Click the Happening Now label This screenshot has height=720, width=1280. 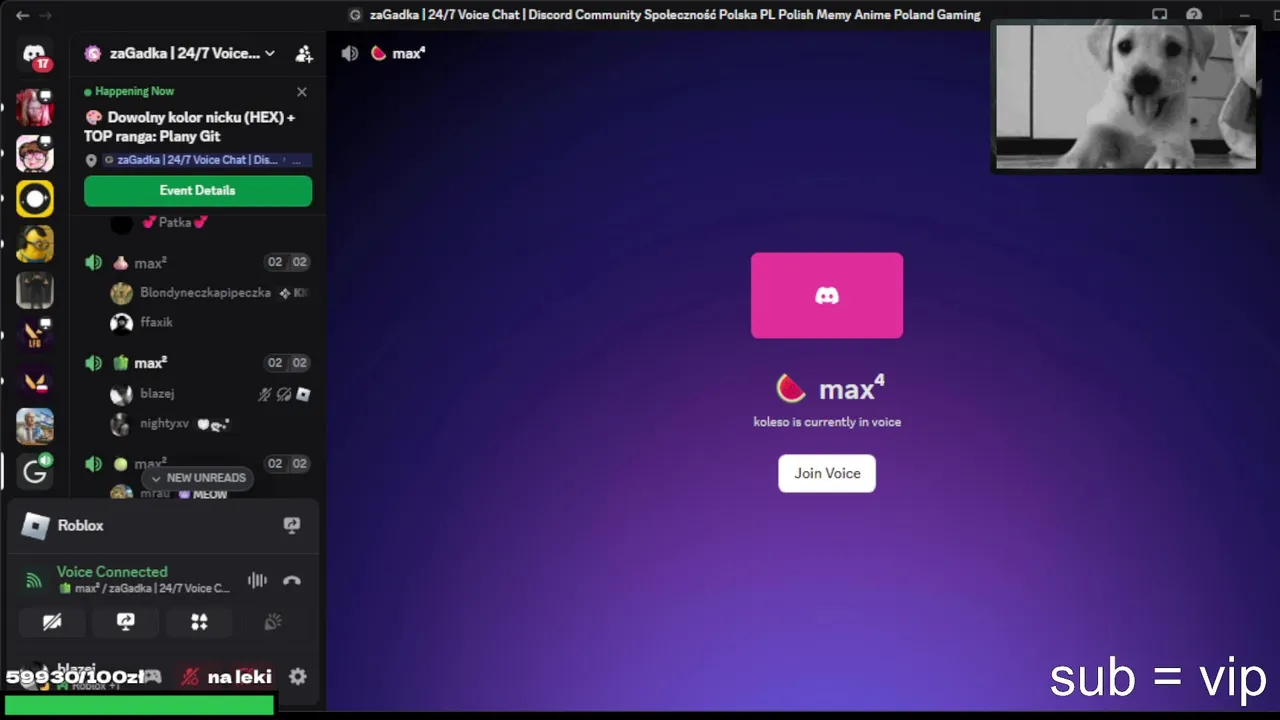pos(134,91)
